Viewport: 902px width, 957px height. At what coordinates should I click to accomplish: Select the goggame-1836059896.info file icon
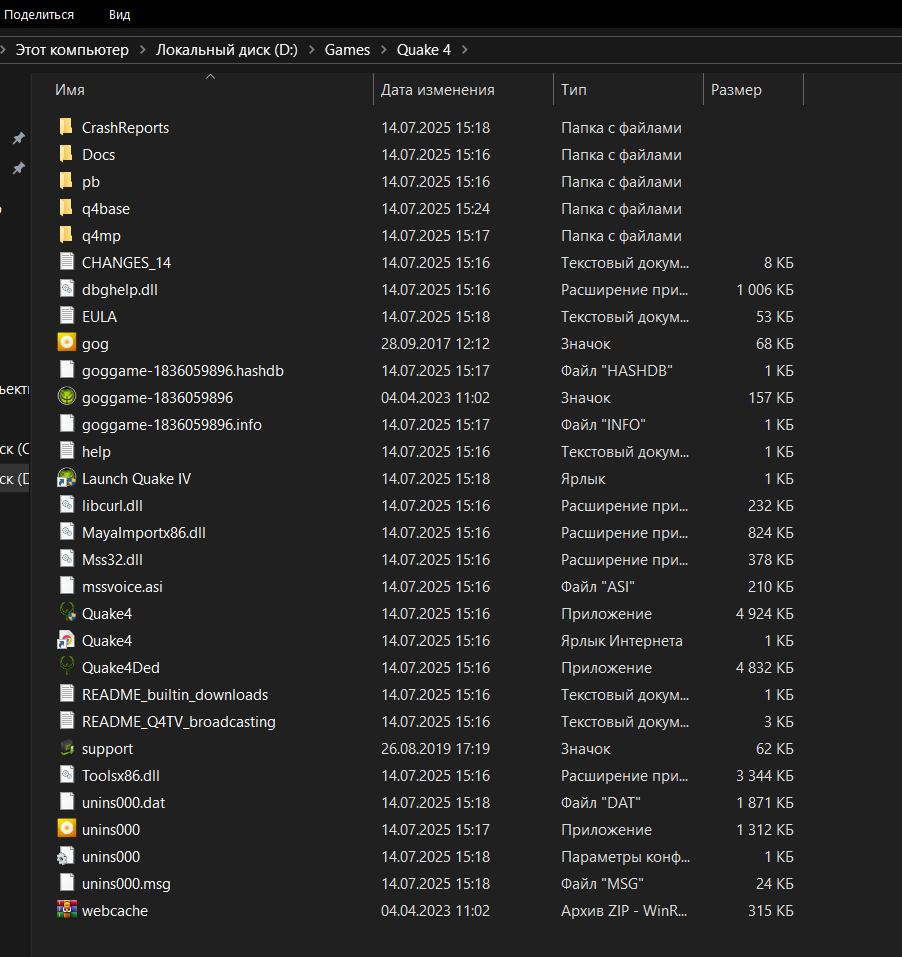pos(67,424)
